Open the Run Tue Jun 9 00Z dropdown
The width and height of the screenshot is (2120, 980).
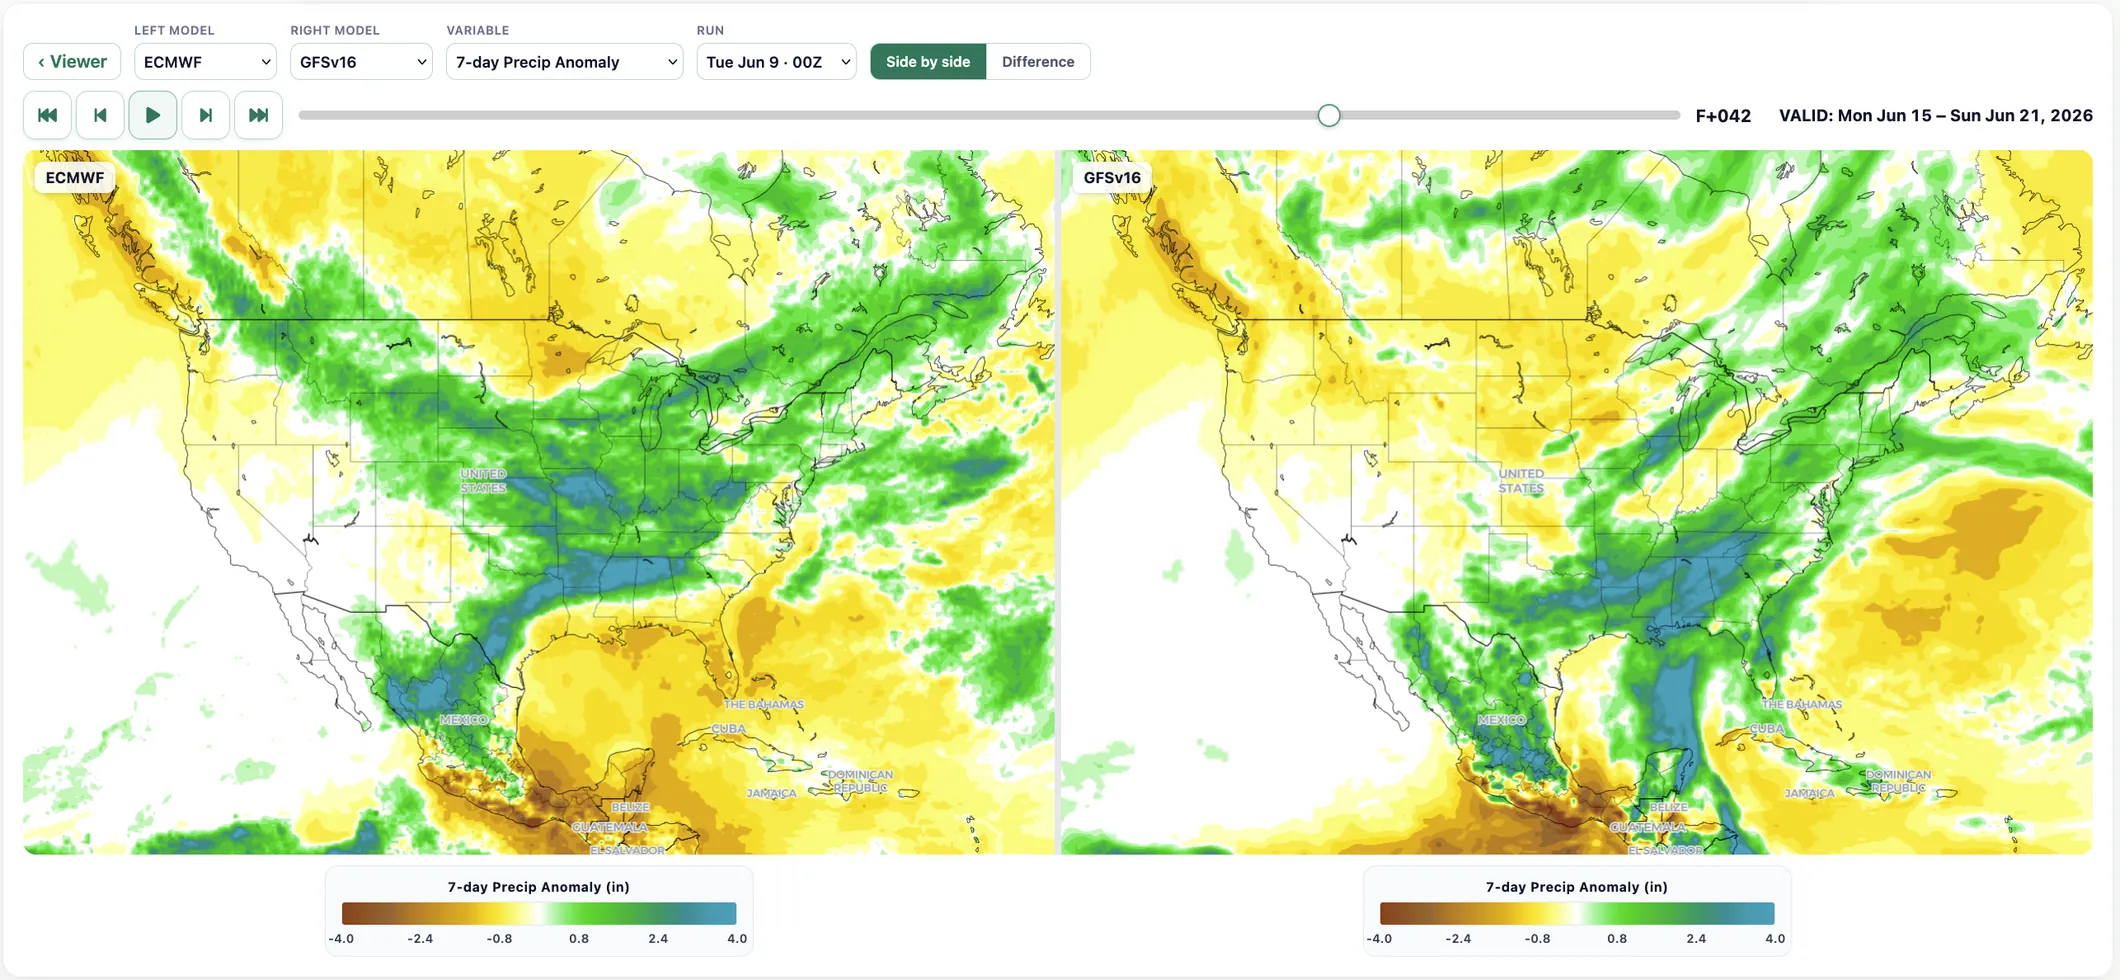(776, 61)
